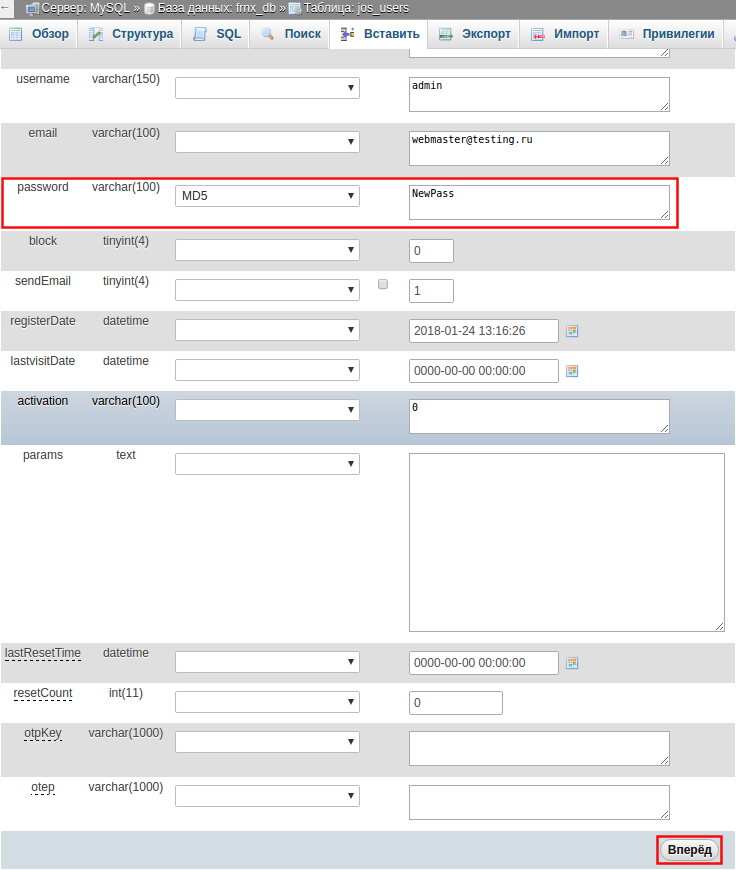The height and width of the screenshot is (870, 736).
Task: Open the username function dropdown
Action: click(268, 88)
